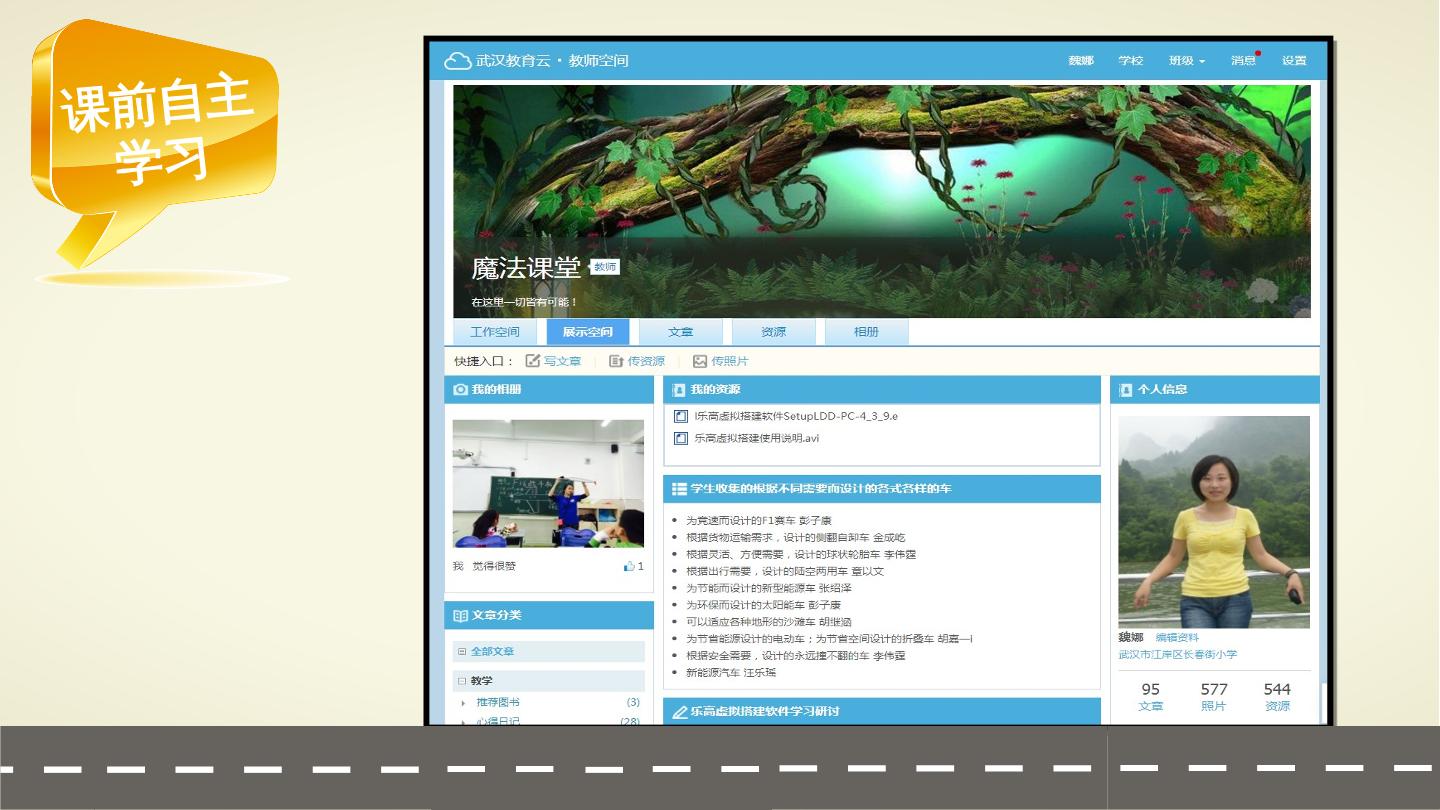The image size is (1440, 810).
Task: Open 武汉市江岸区长春街小学 school link
Action: point(1178,654)
